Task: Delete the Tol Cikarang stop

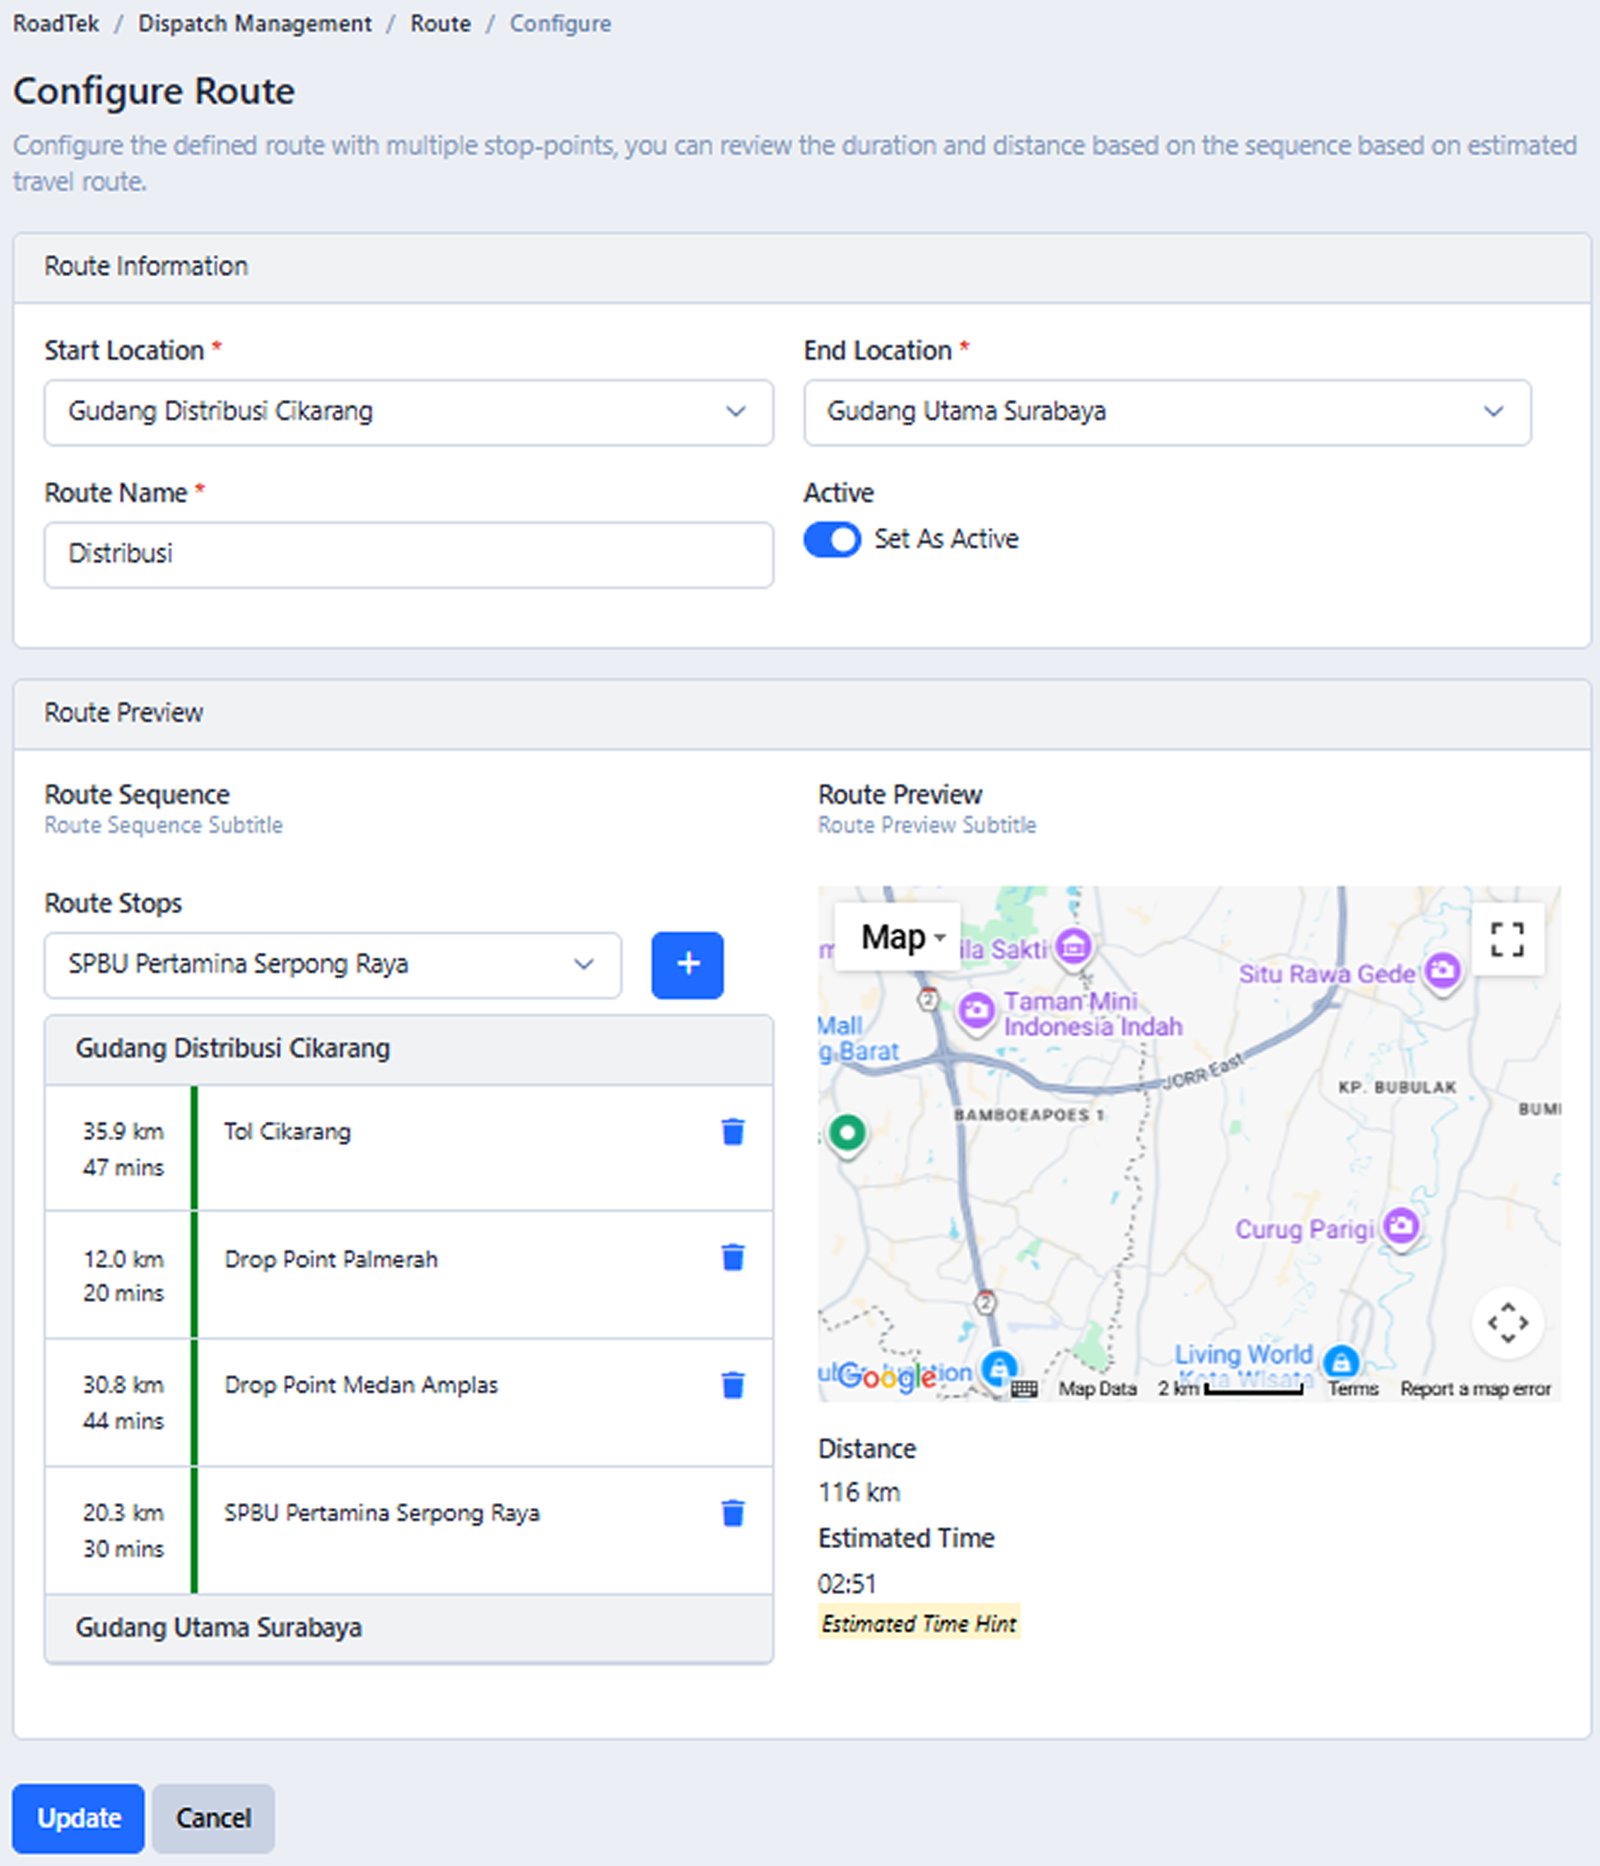Action: click(733, 1131)
